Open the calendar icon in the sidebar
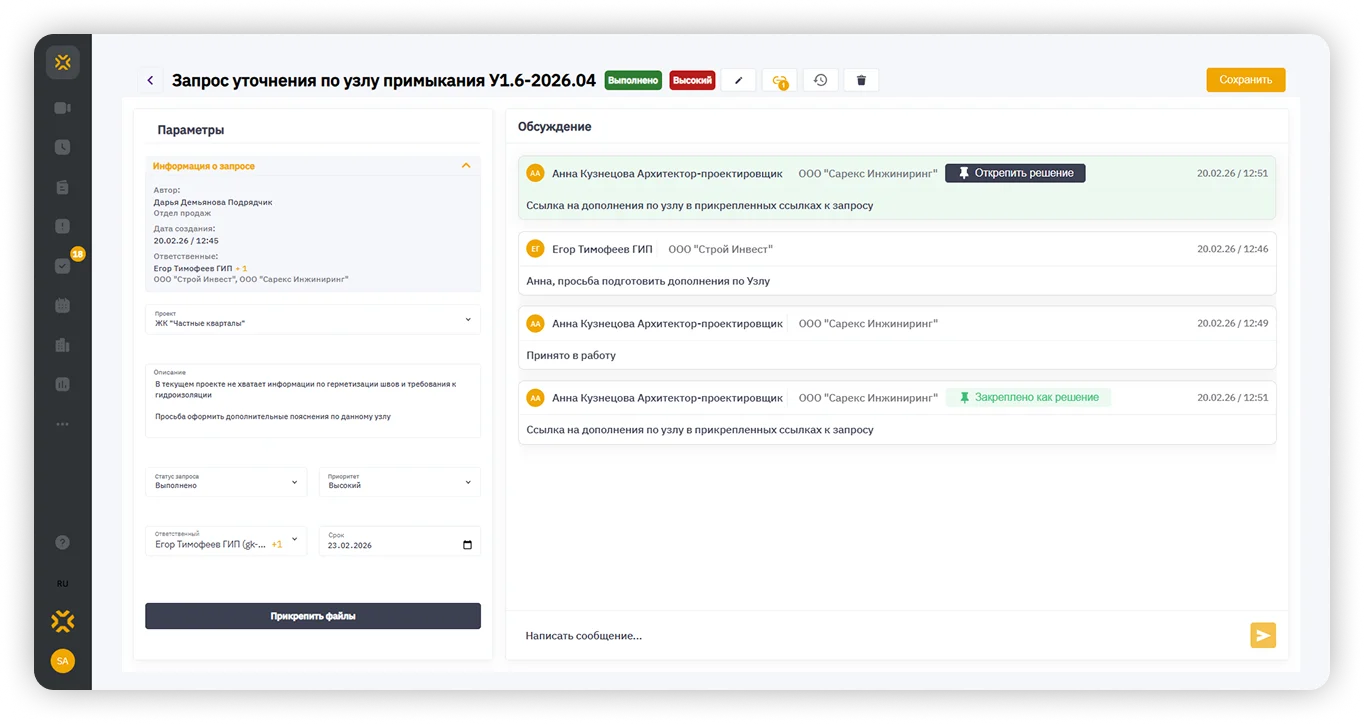The height and width of the screenshot is (724, 1364). [62, 306]
